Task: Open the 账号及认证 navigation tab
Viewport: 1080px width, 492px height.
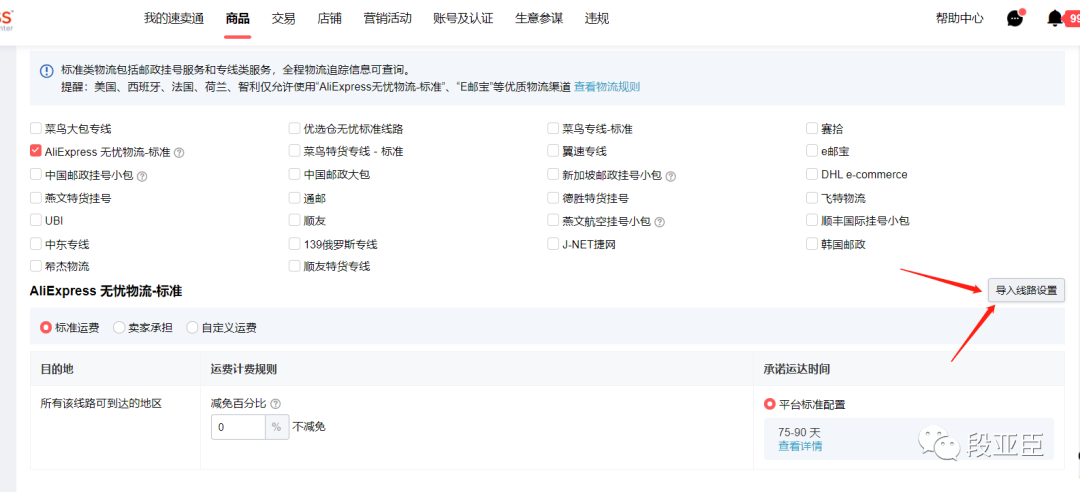Action: pyautogui.click(x=464, y=19)
